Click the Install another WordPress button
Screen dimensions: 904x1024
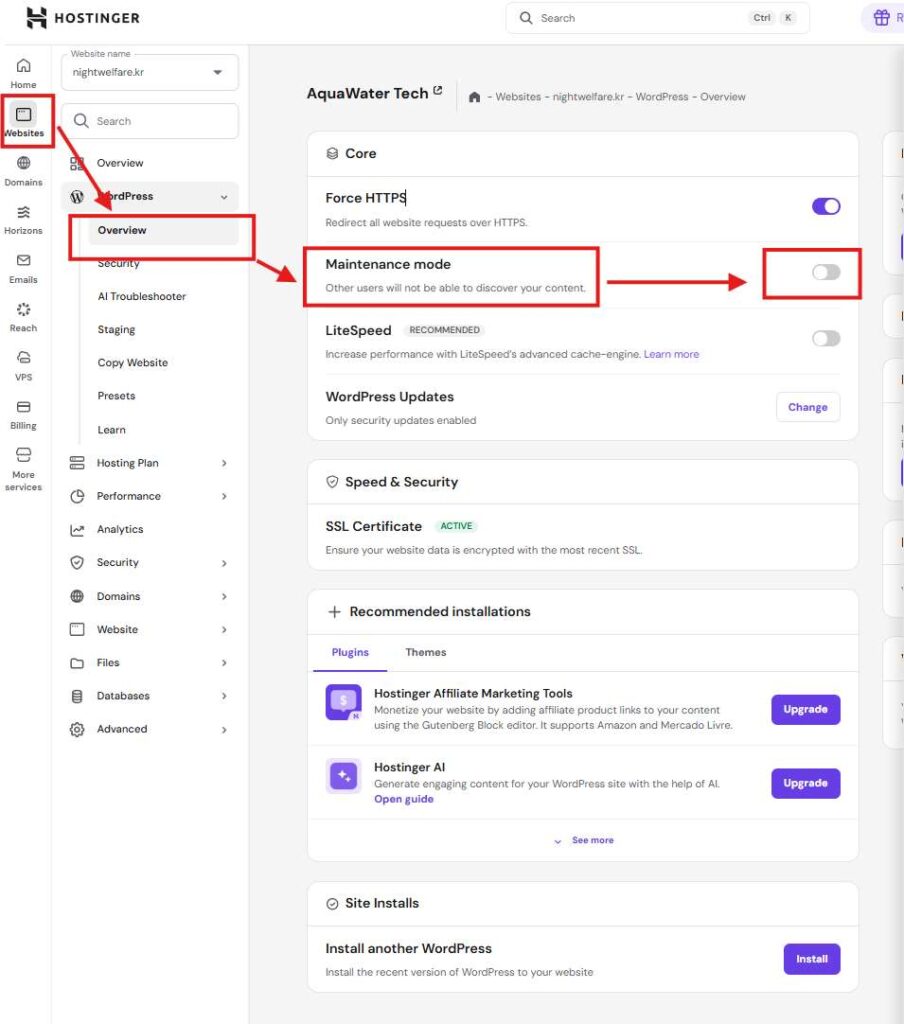click(811, 959)
